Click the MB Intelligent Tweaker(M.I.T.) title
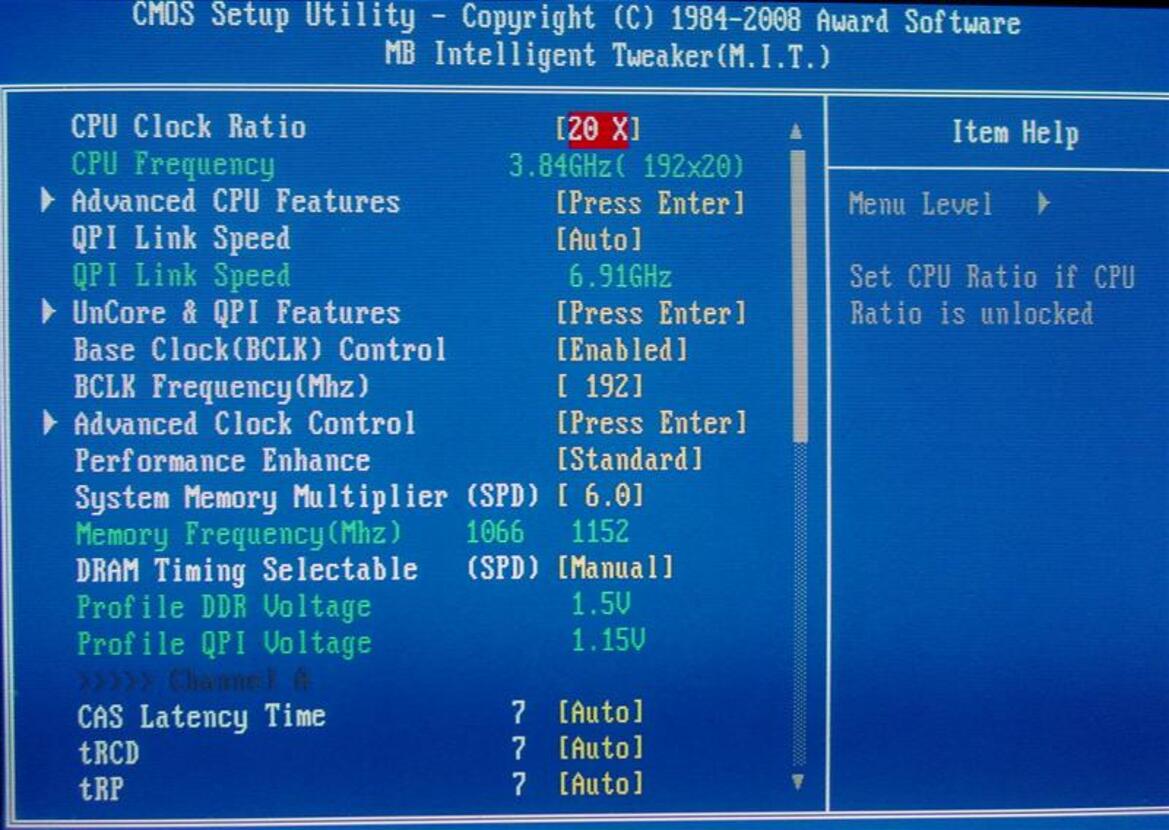This screenshot has width=1169, height=830. pos(608,56)
